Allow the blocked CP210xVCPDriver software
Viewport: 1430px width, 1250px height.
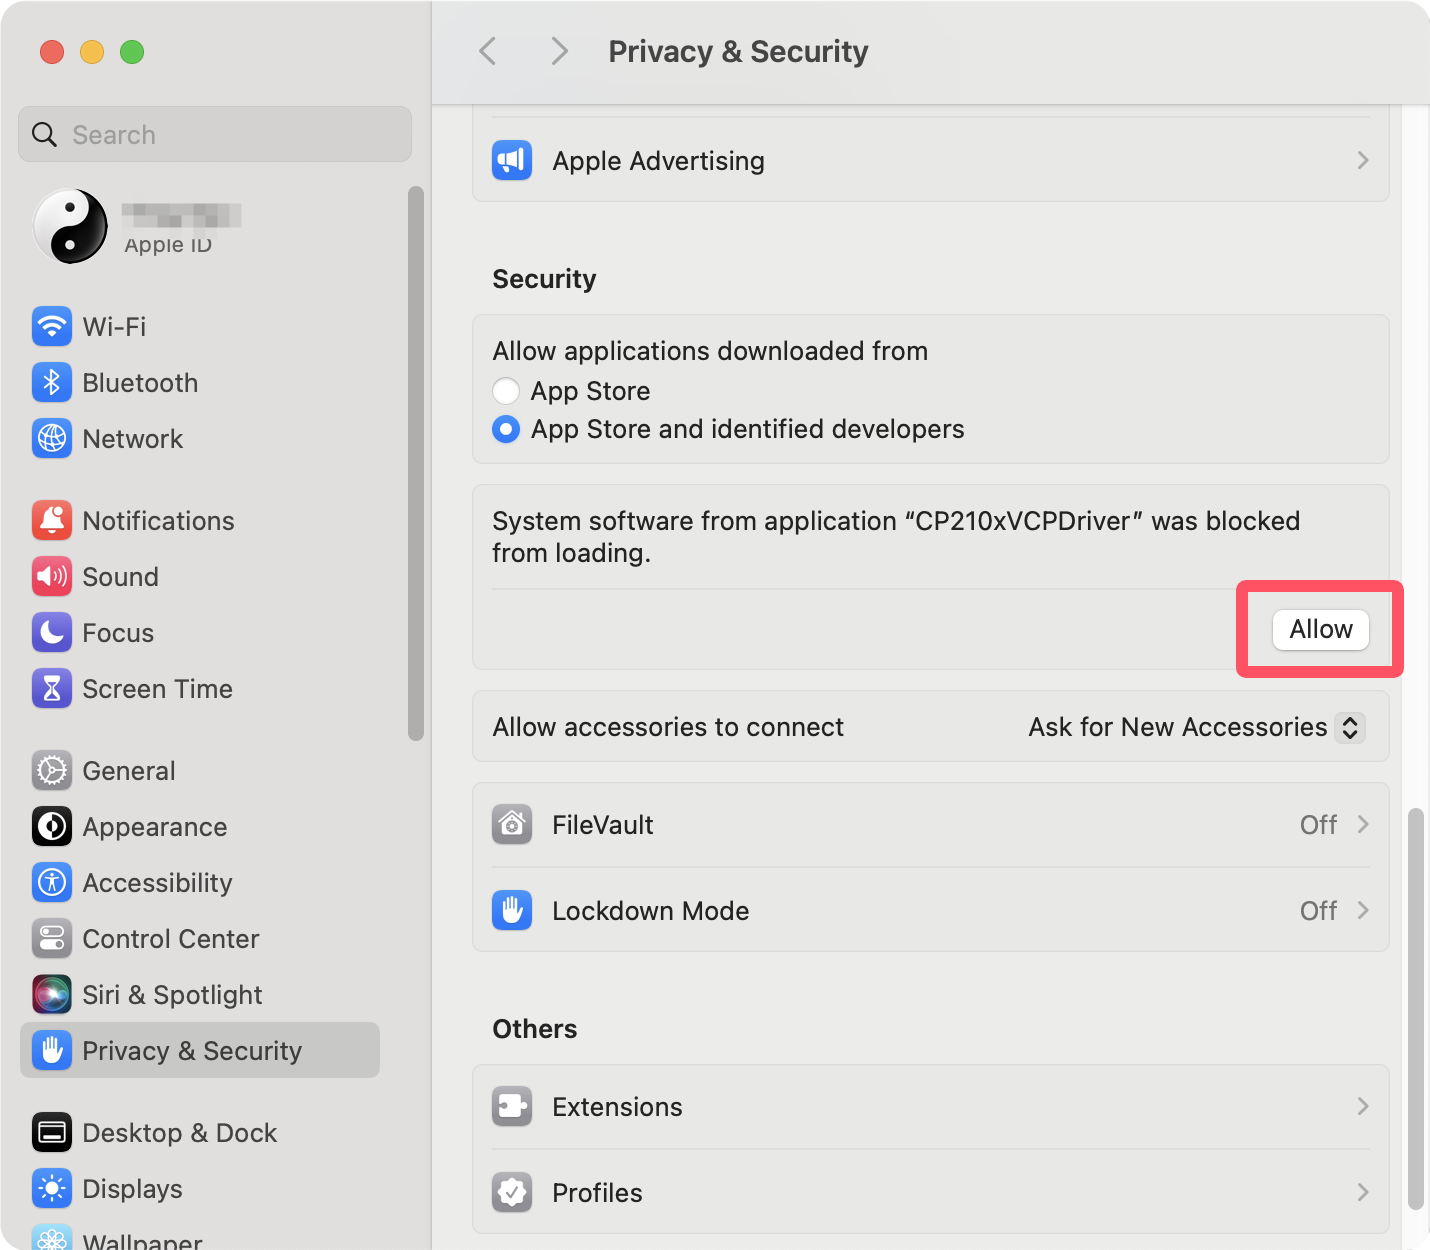click(1320, 630)
